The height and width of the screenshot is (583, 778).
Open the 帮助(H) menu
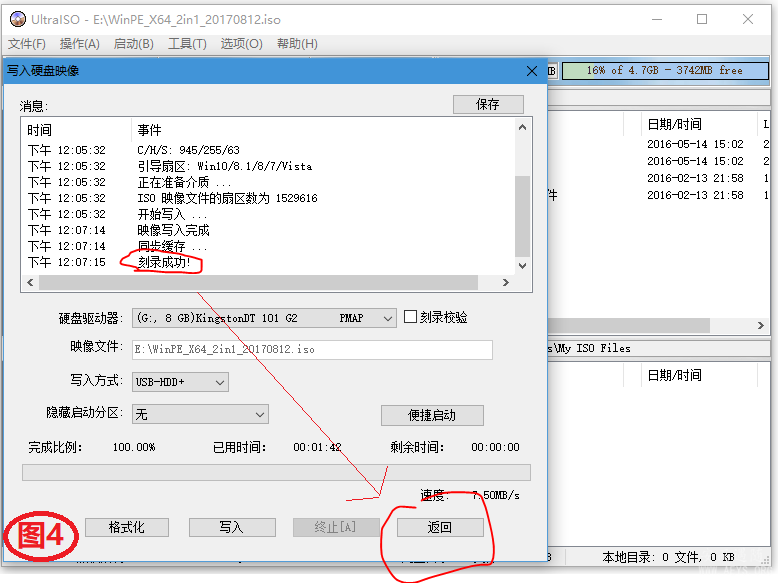pos(297,44)
